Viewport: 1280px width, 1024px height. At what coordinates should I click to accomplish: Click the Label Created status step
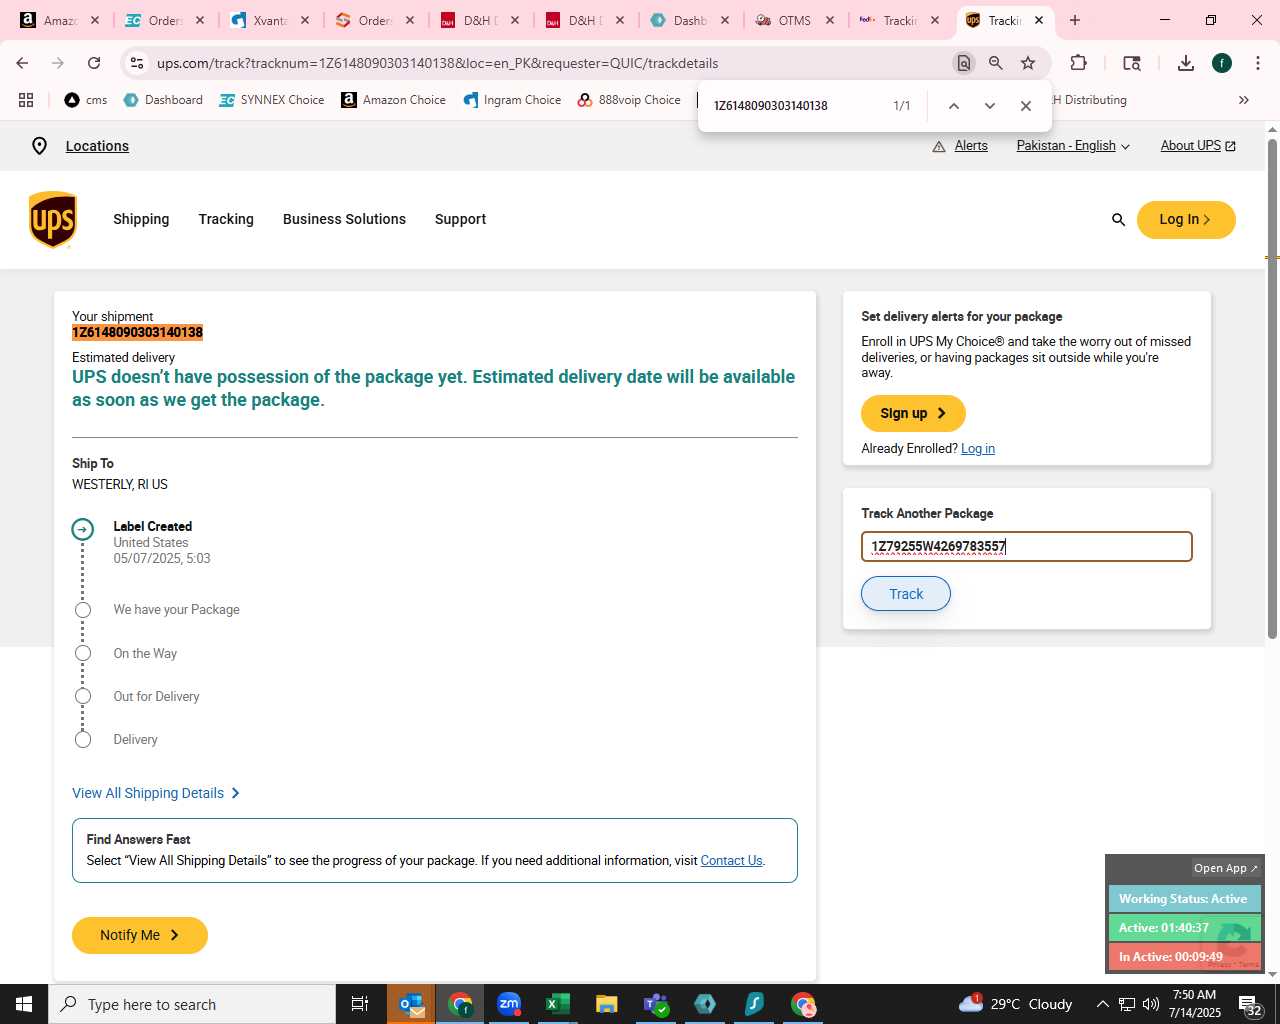[152, 526]
